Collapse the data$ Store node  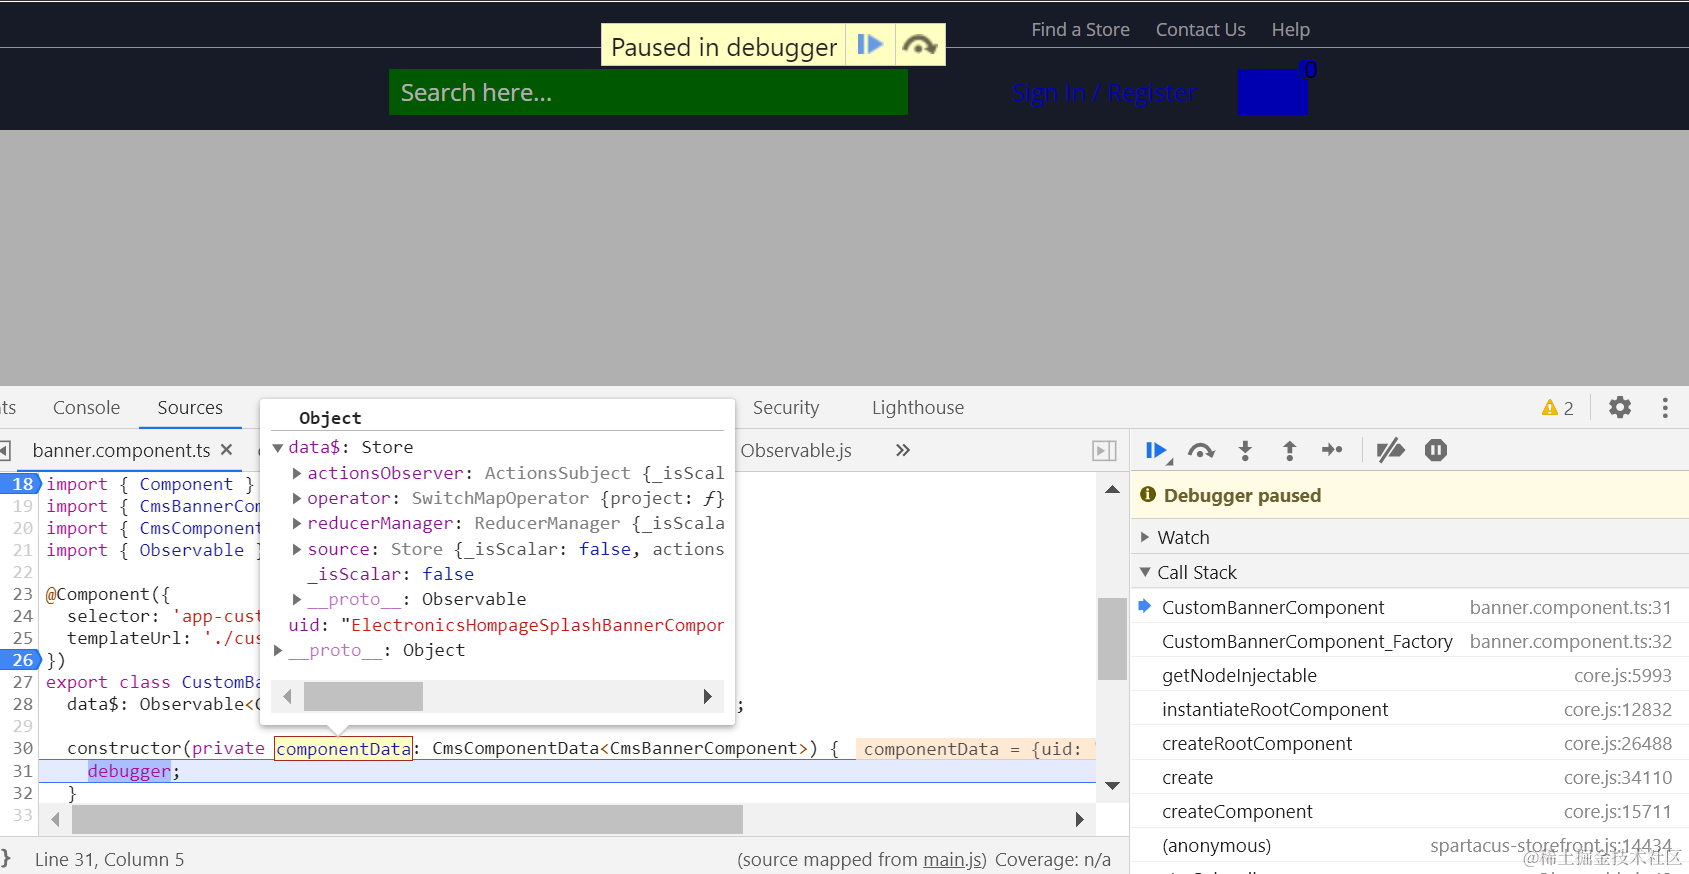pos(278,448)
